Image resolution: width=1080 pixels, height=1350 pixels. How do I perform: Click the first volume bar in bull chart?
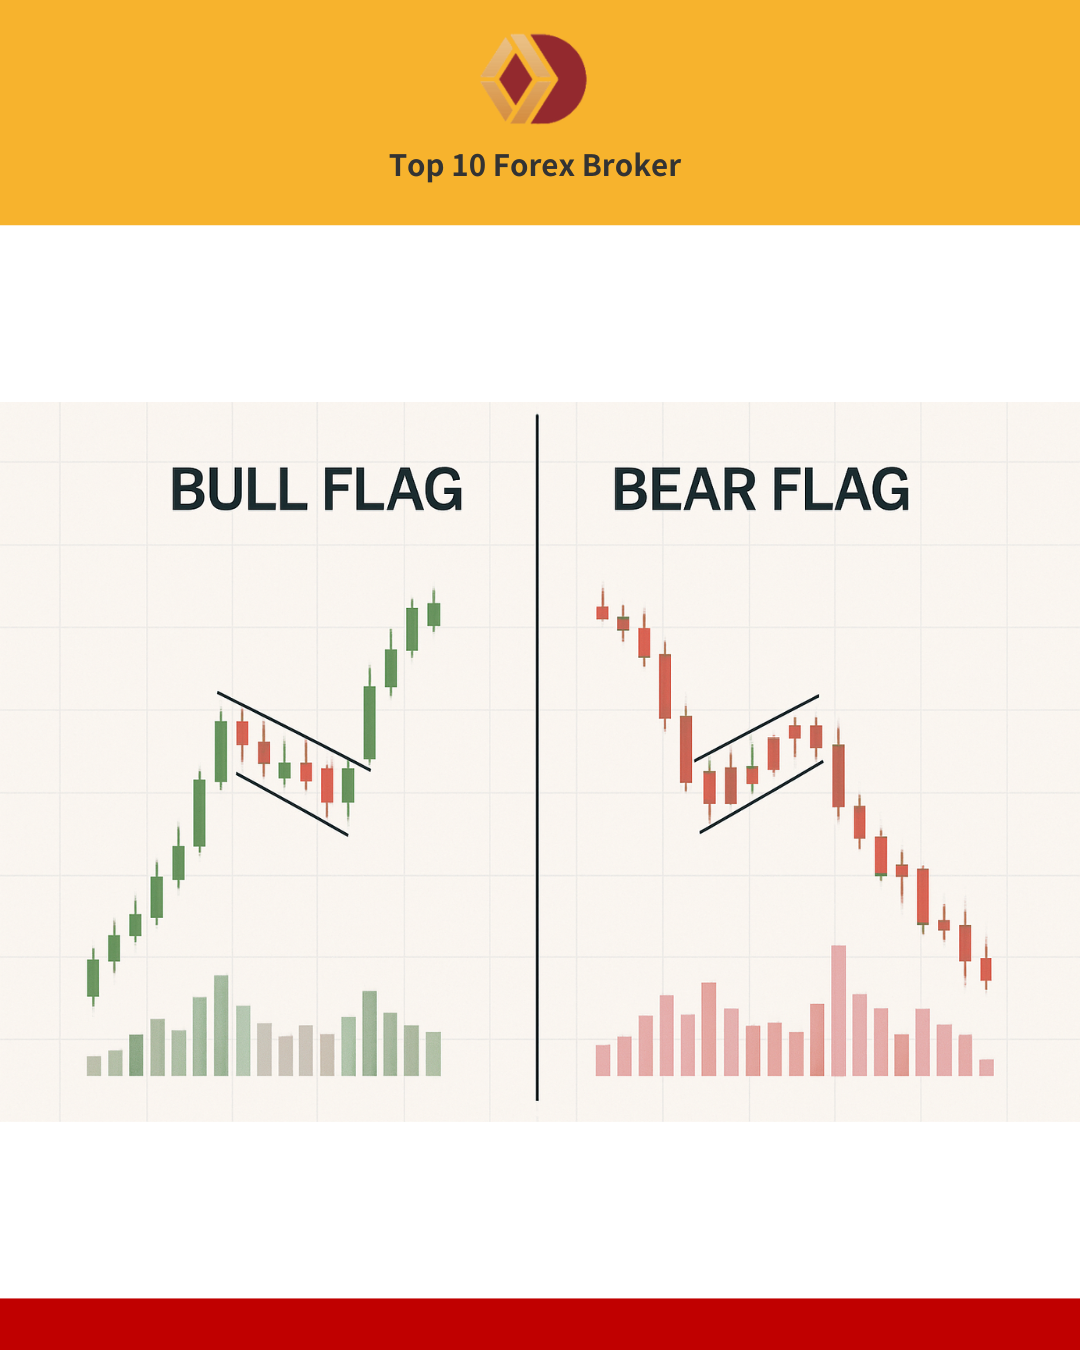(x=94, y=1065)
